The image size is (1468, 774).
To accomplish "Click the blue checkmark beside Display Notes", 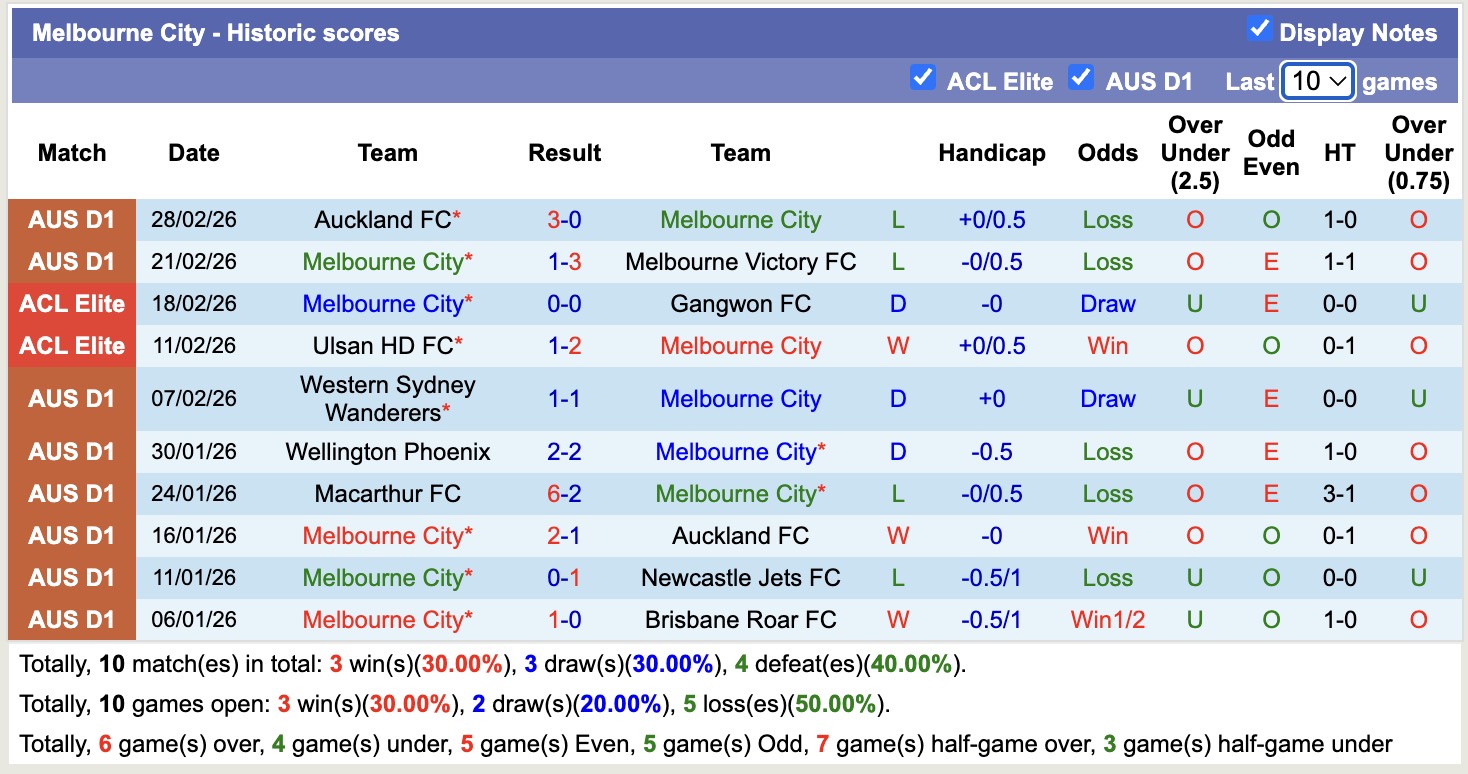I will click(x=1263, y=31).
